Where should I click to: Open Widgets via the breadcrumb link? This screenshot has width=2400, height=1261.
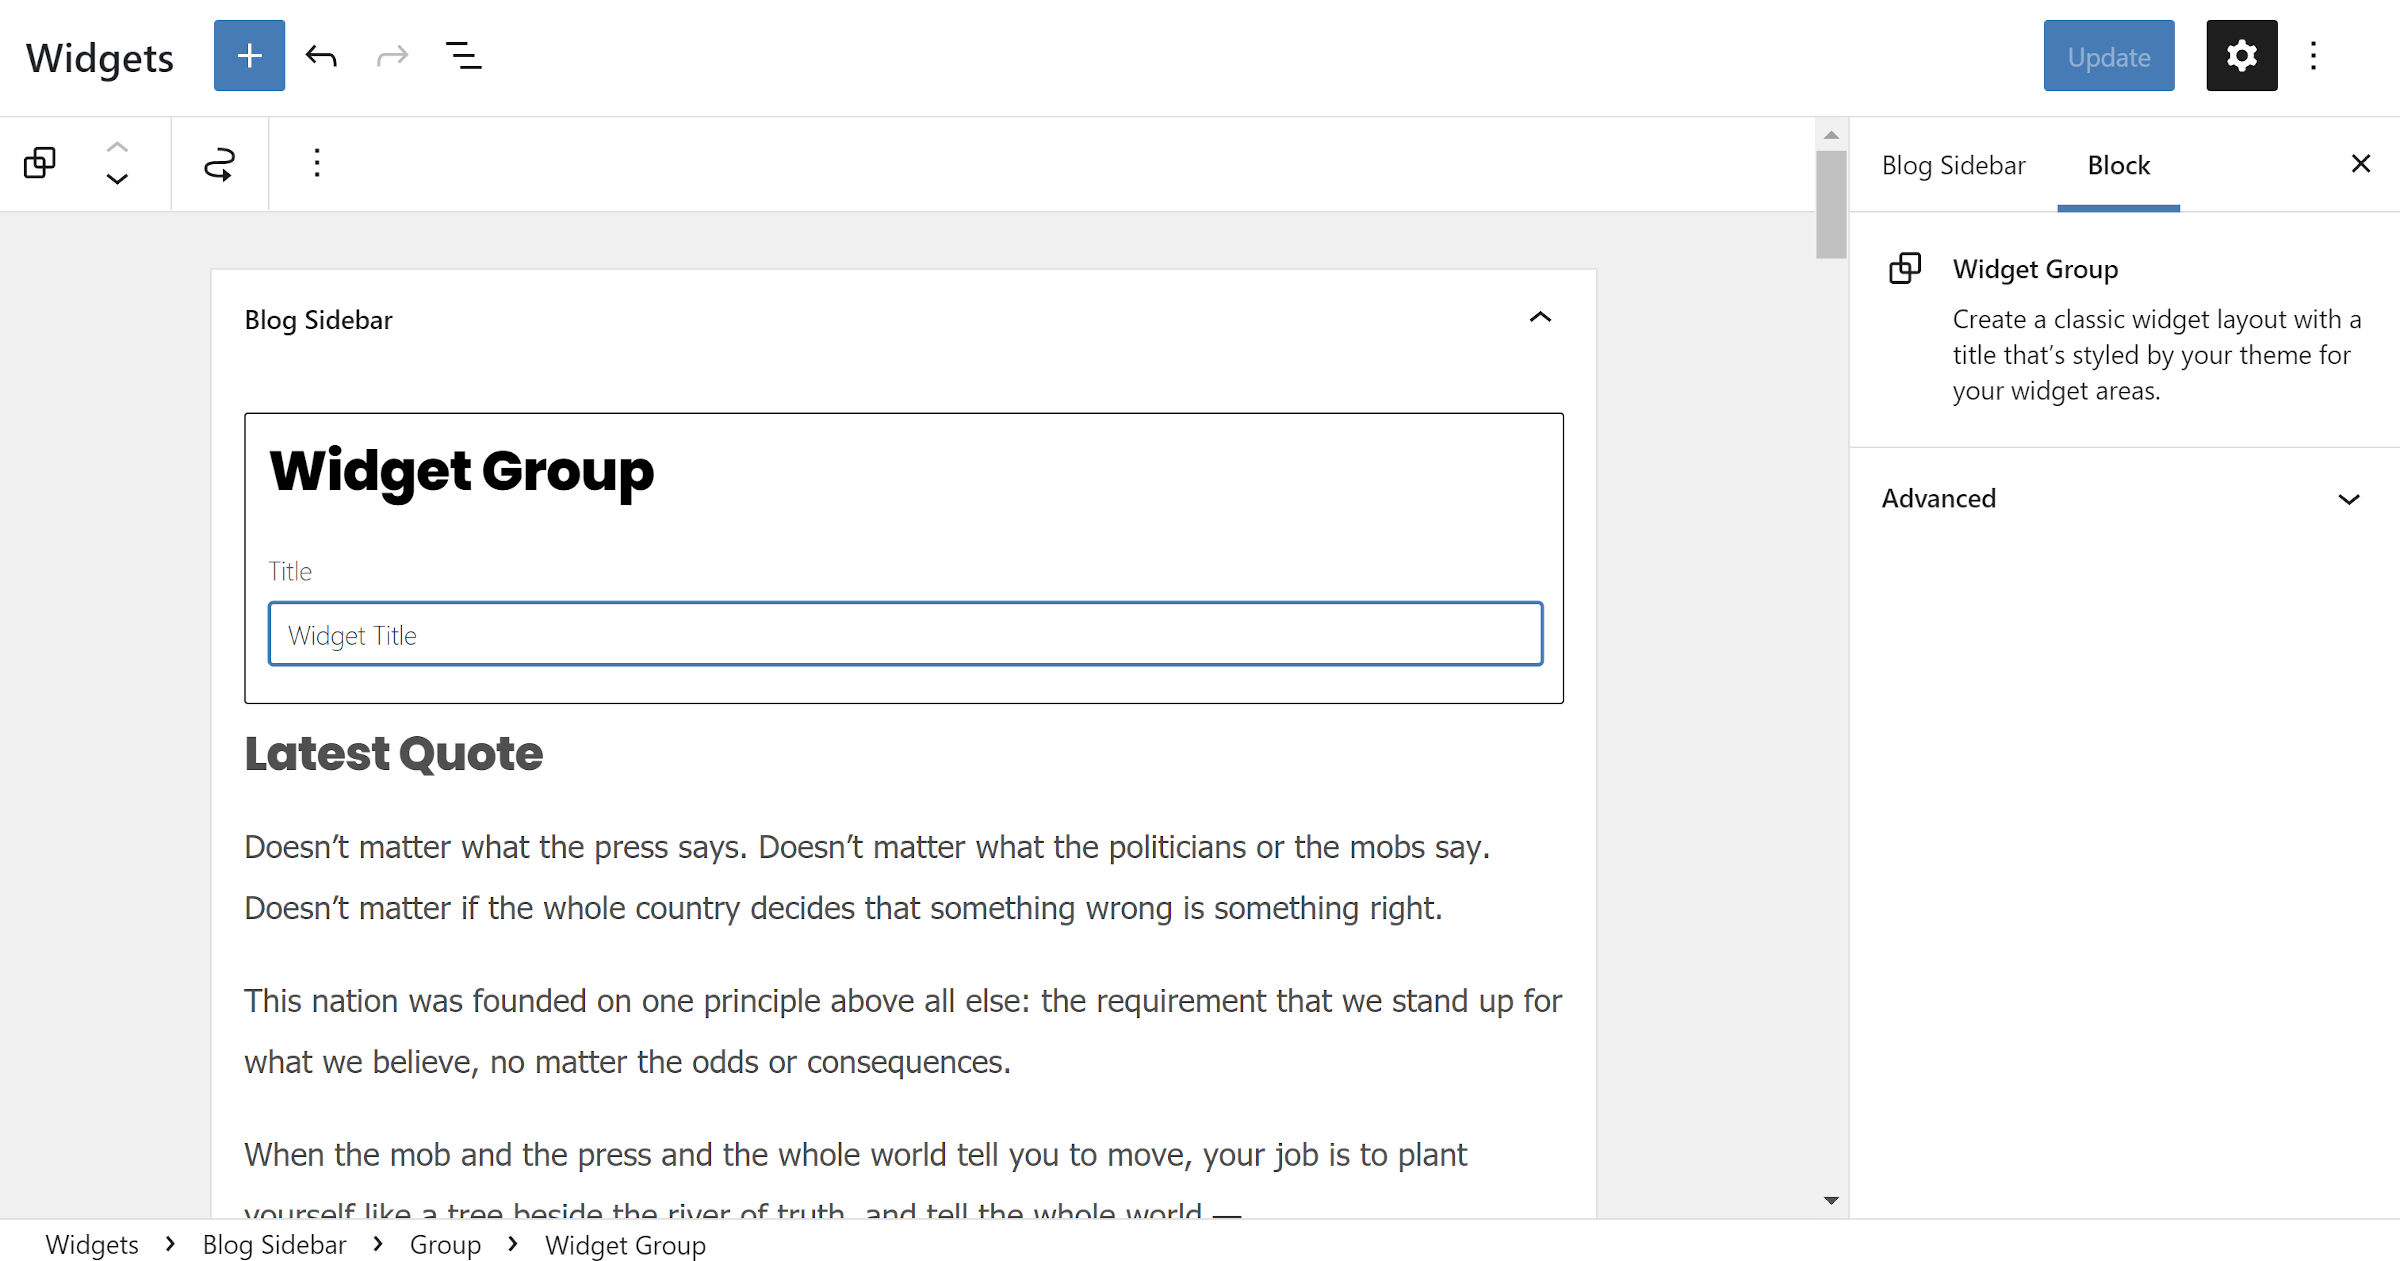(x=91, y=1245)
